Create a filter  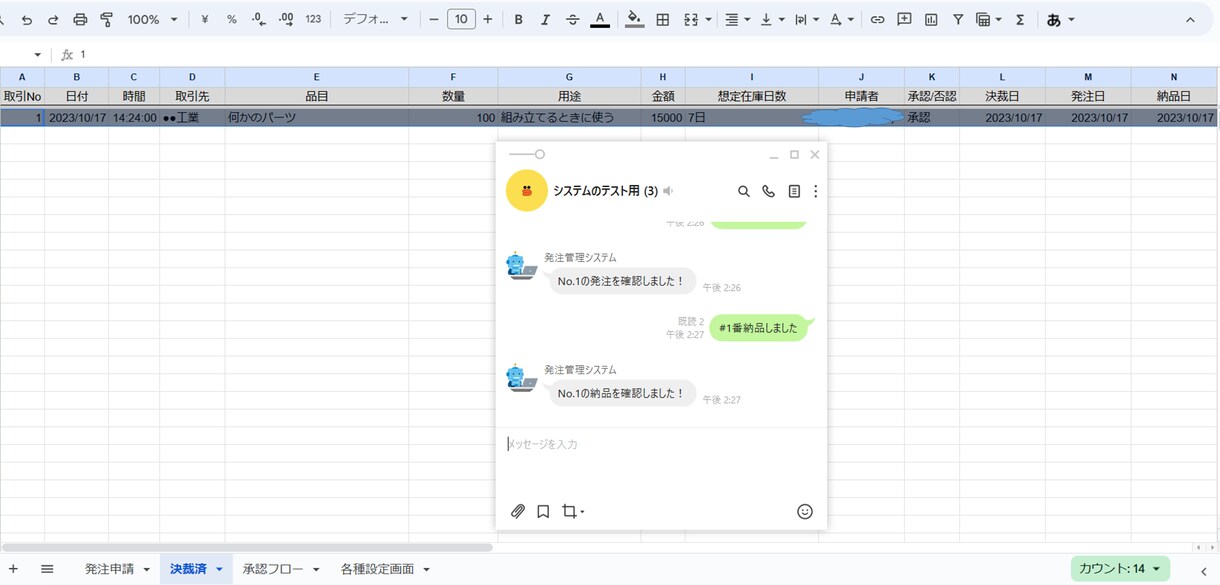click(x=958, y=19)
